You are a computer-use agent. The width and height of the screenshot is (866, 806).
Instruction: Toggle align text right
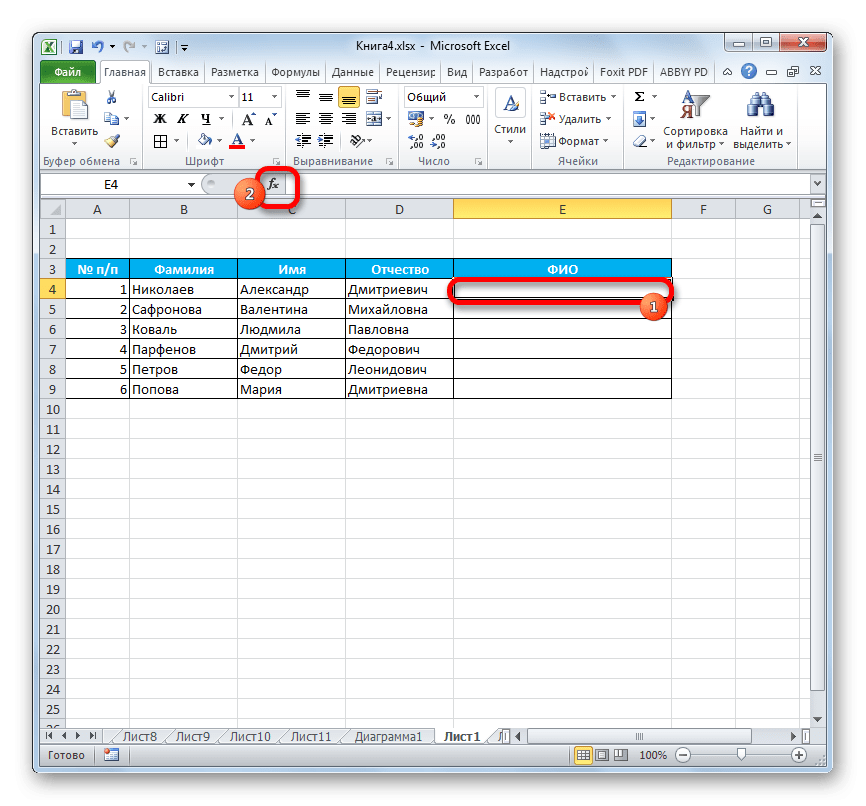348,119
